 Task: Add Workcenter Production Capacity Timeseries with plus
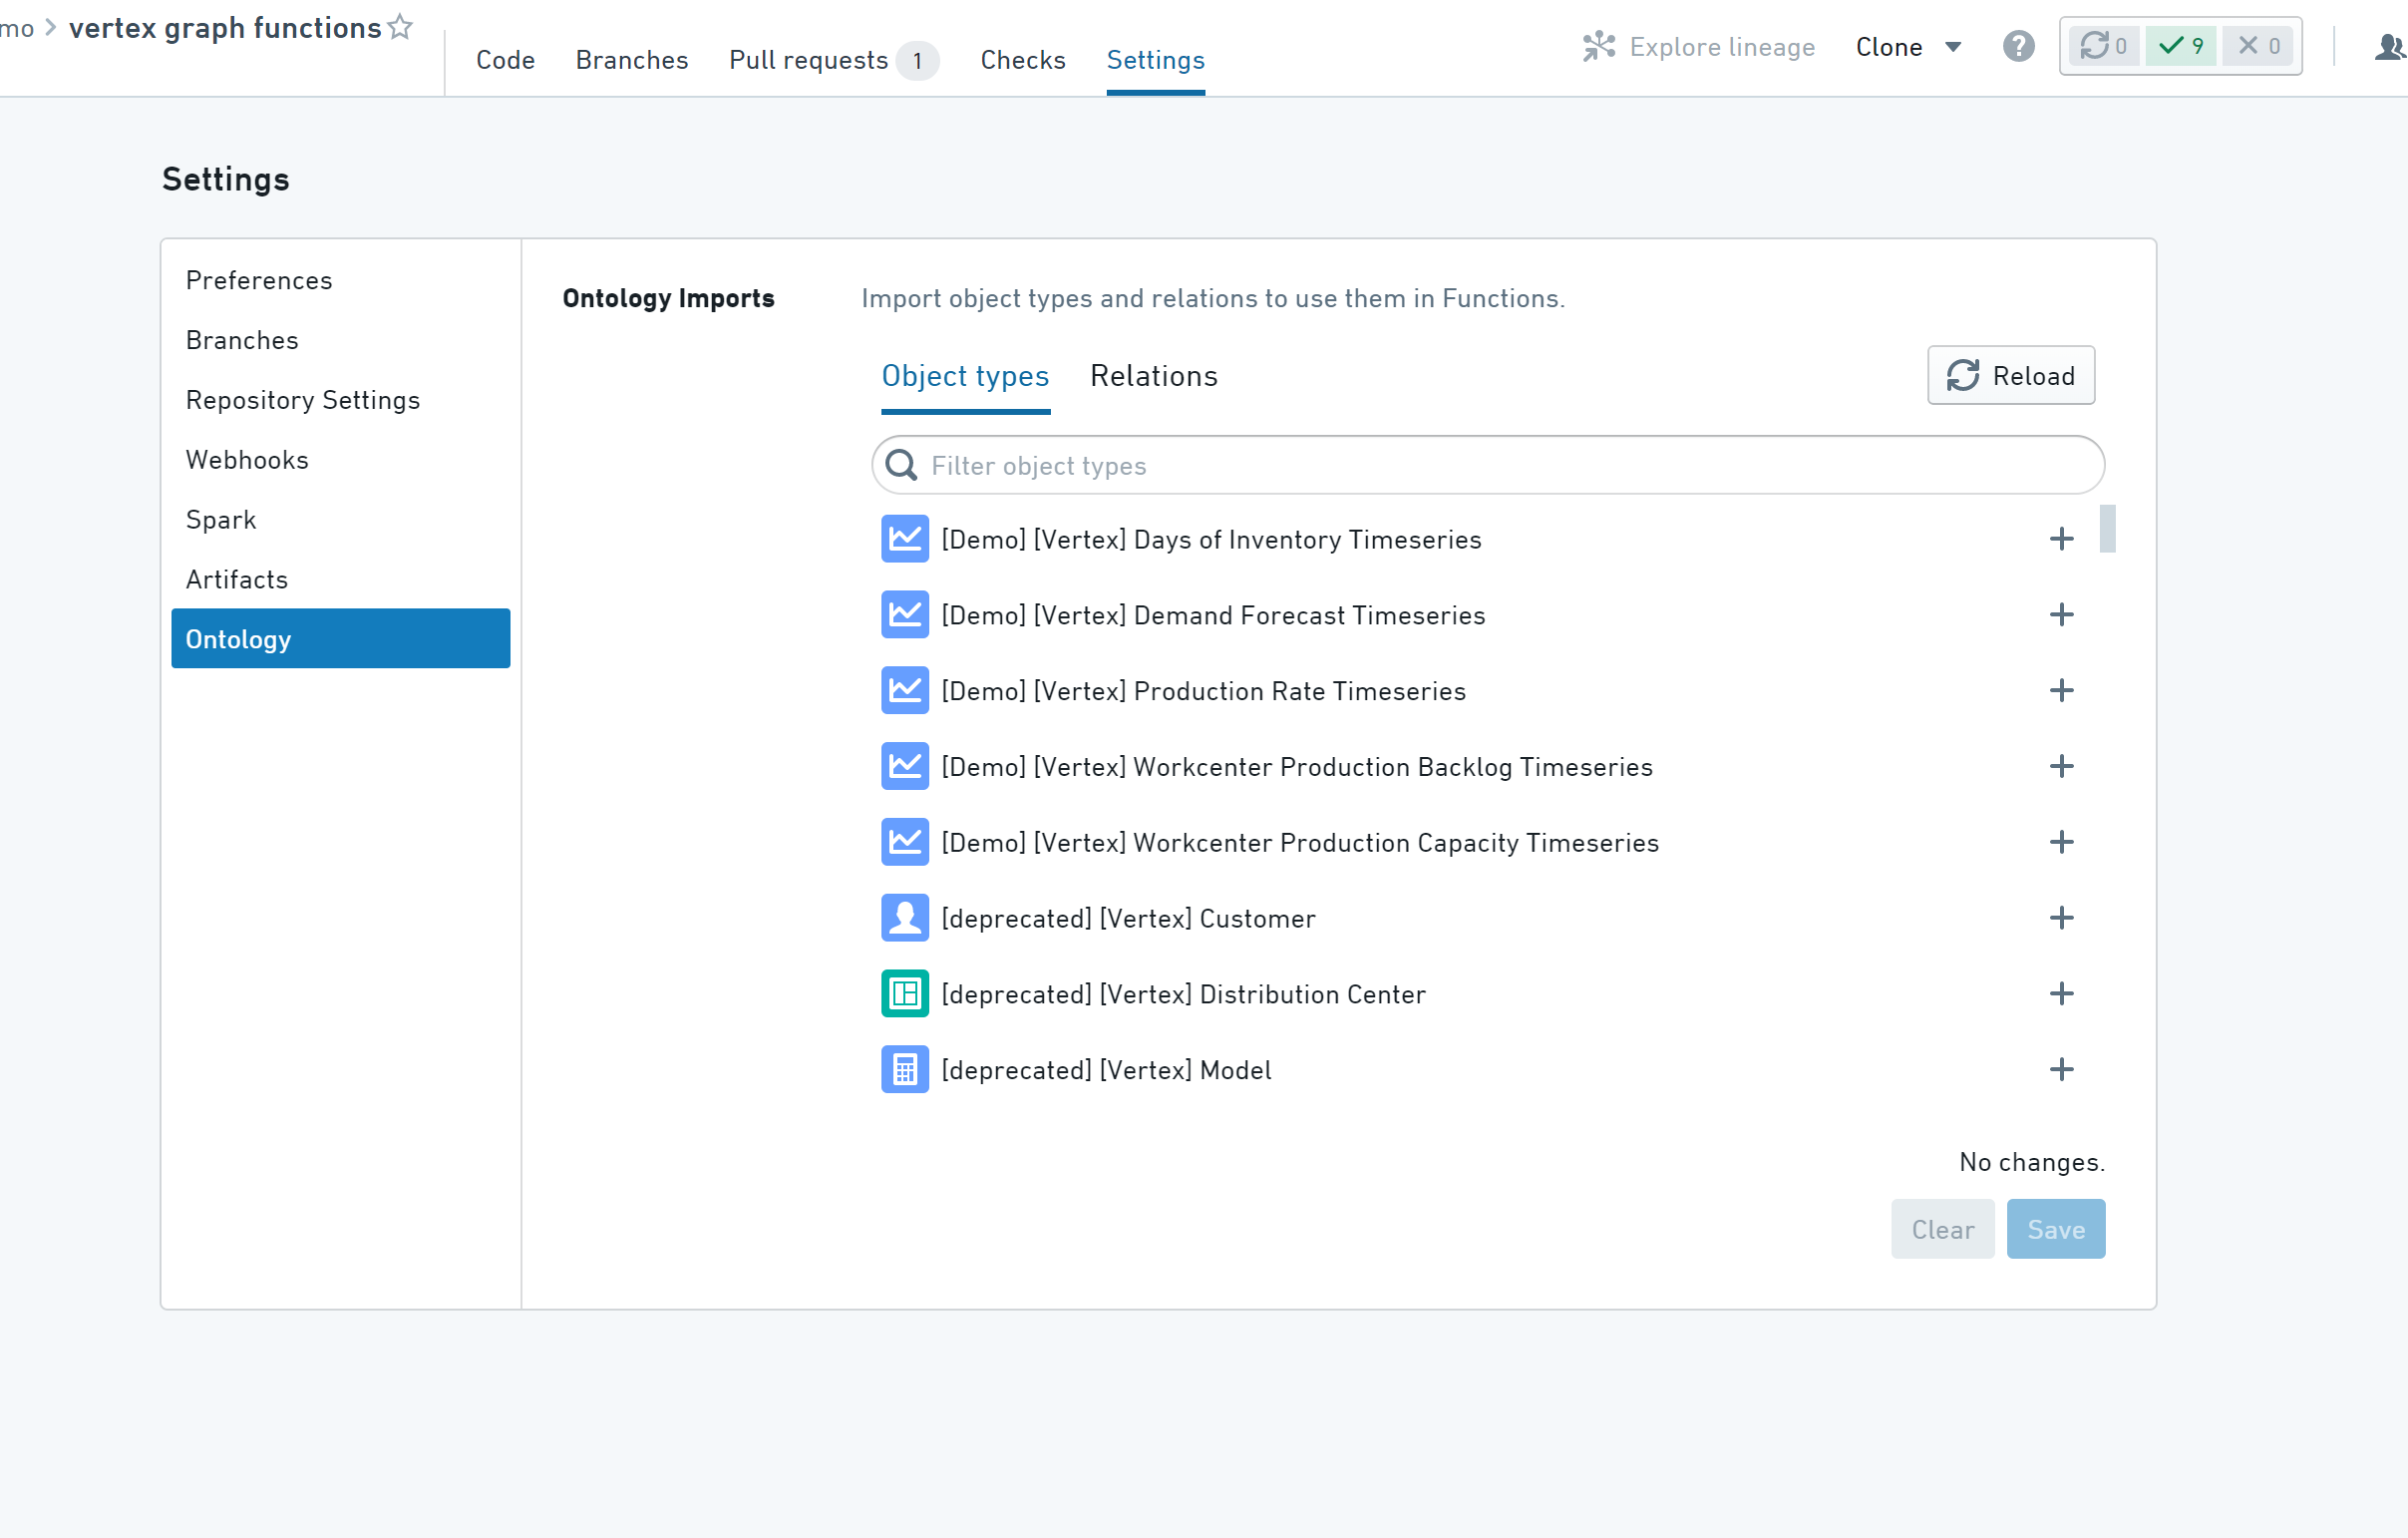(2061, 843)
